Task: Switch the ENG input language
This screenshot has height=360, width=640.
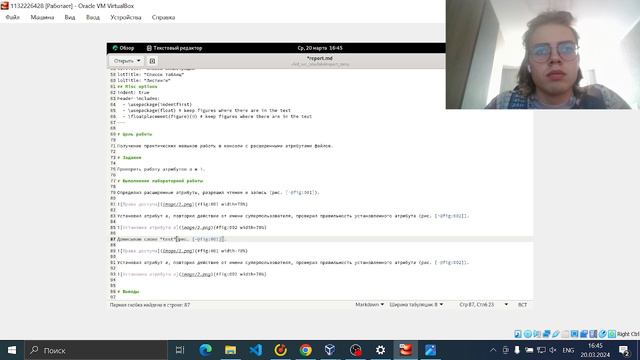Action: (568, 350)
